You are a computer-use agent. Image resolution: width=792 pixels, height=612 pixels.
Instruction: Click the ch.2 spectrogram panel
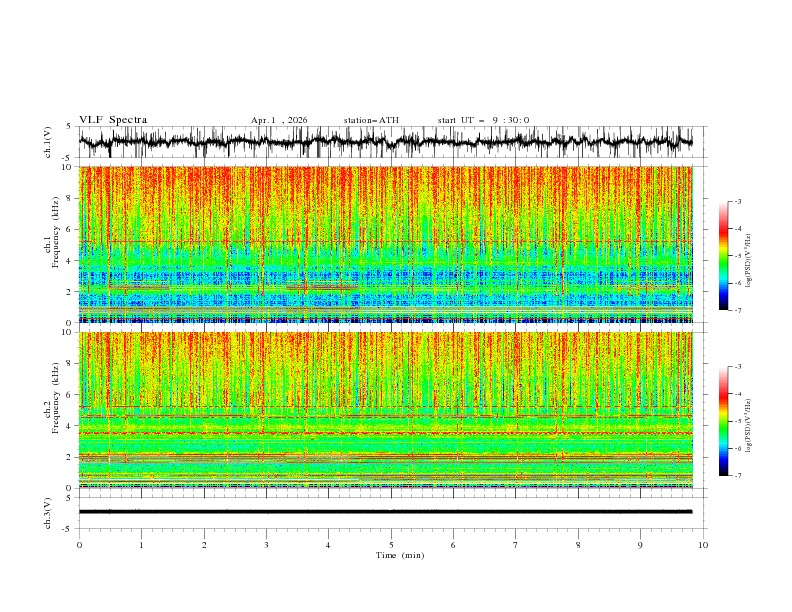tap(385, 410)
